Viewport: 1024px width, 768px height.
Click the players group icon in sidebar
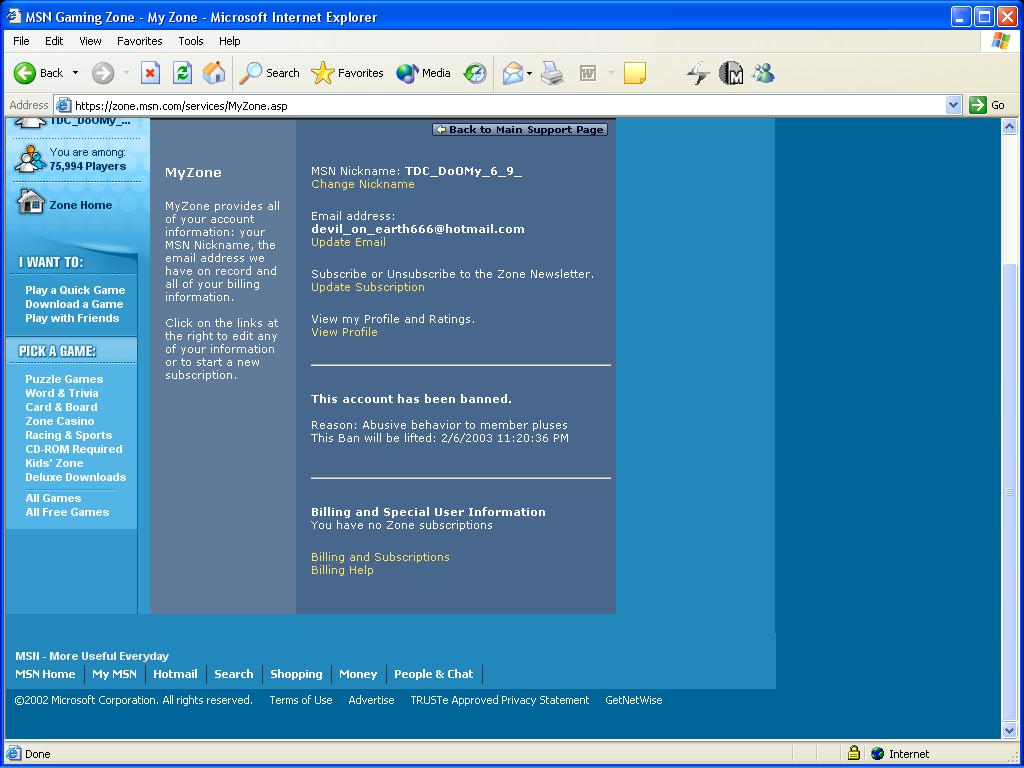[31, 159]
